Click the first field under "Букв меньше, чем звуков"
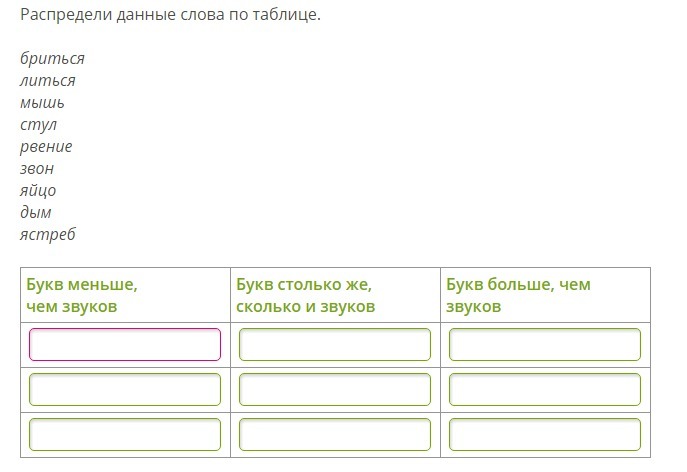This screenshot has width=687, height=472. pyautogui.click(x=125, y=344)
